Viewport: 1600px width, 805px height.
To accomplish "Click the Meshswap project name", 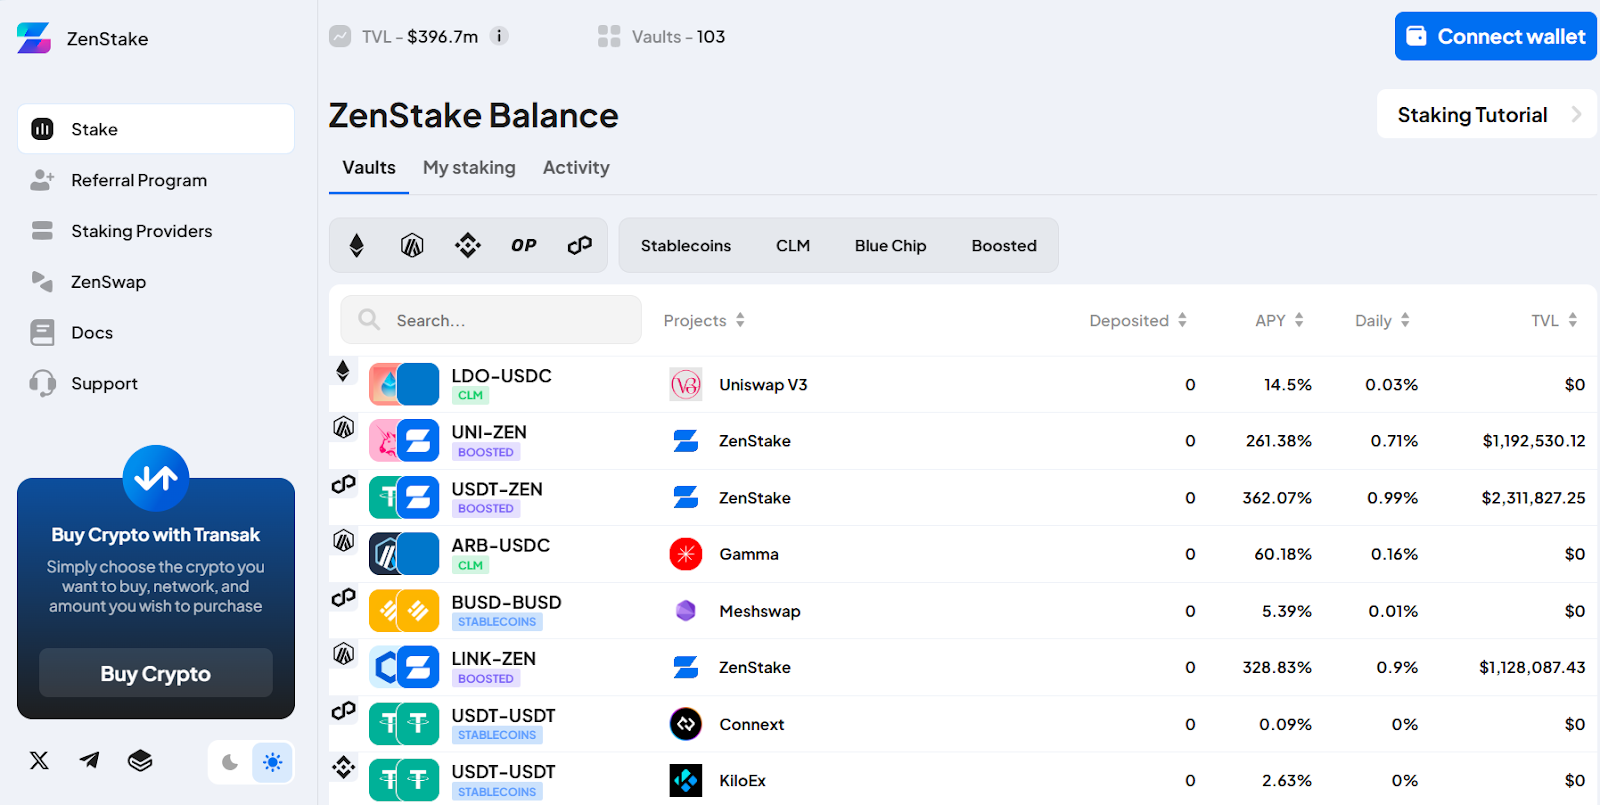I will 760,611.
